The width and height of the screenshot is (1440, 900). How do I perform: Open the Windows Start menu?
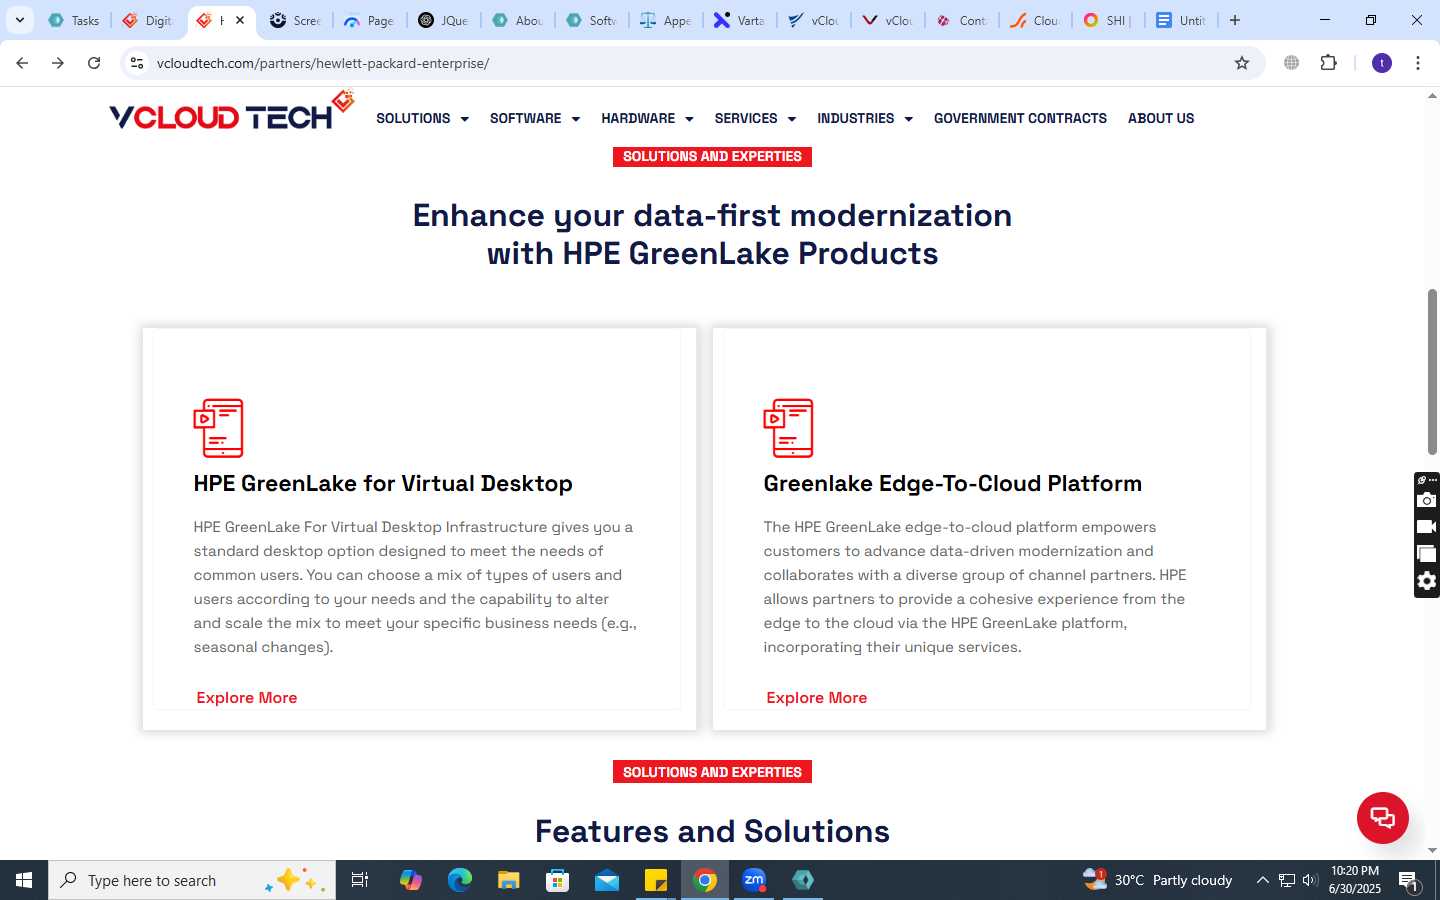(x=24, y=880)
